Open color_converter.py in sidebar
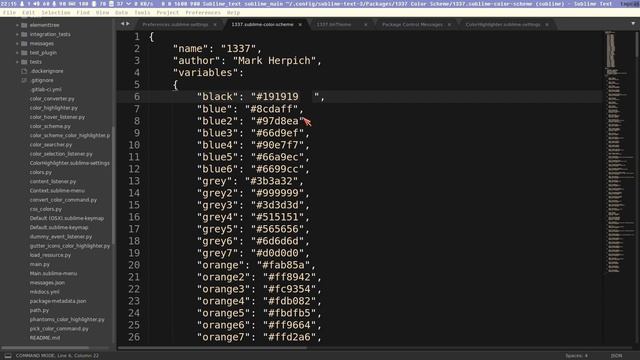This screenshot has width=640, height=360. [x=52, y=99]
